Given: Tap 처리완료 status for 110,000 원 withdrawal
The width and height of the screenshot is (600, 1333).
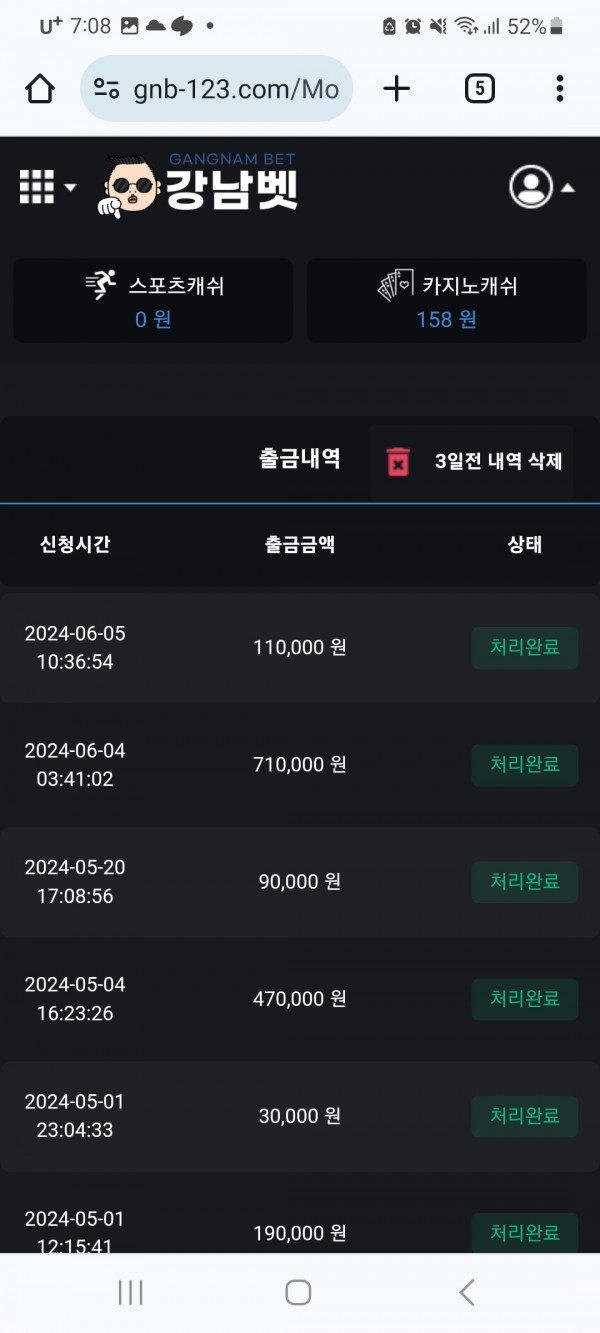Looking at the screenshot, I should tap(524, 648).
